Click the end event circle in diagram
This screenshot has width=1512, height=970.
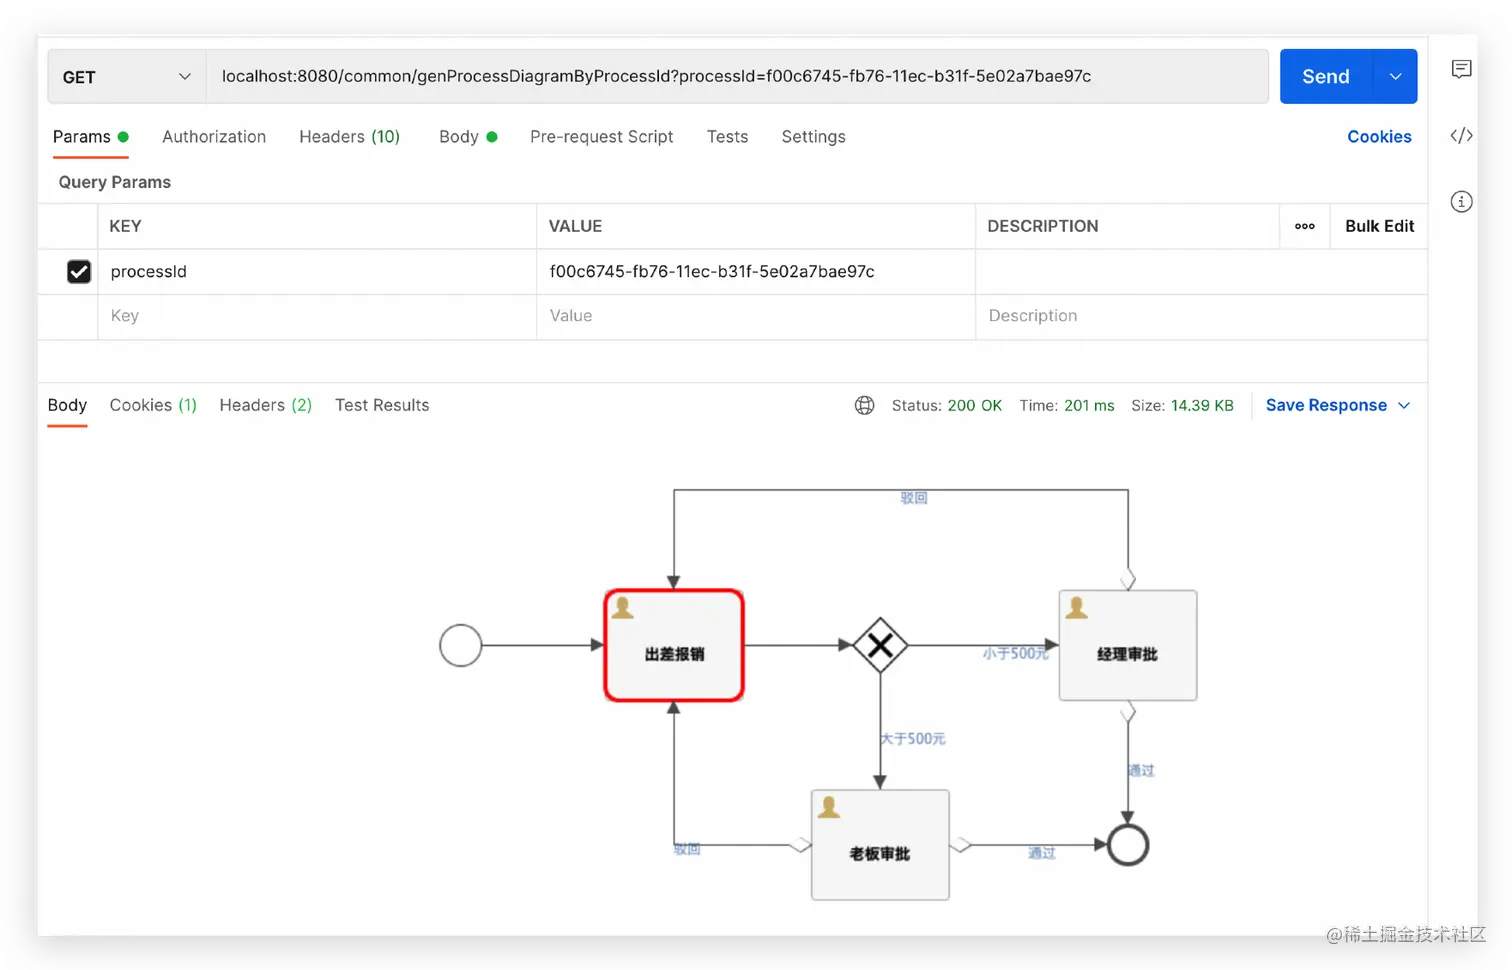(1127, 845)
